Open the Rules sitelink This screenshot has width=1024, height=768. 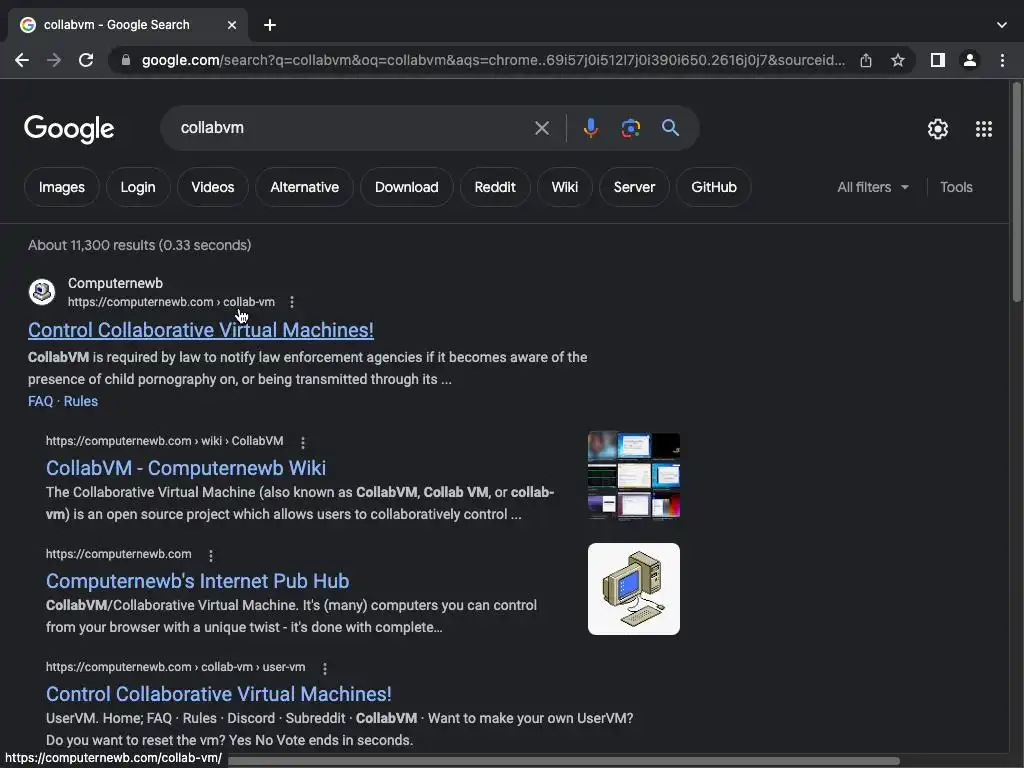tap(80, 401)
